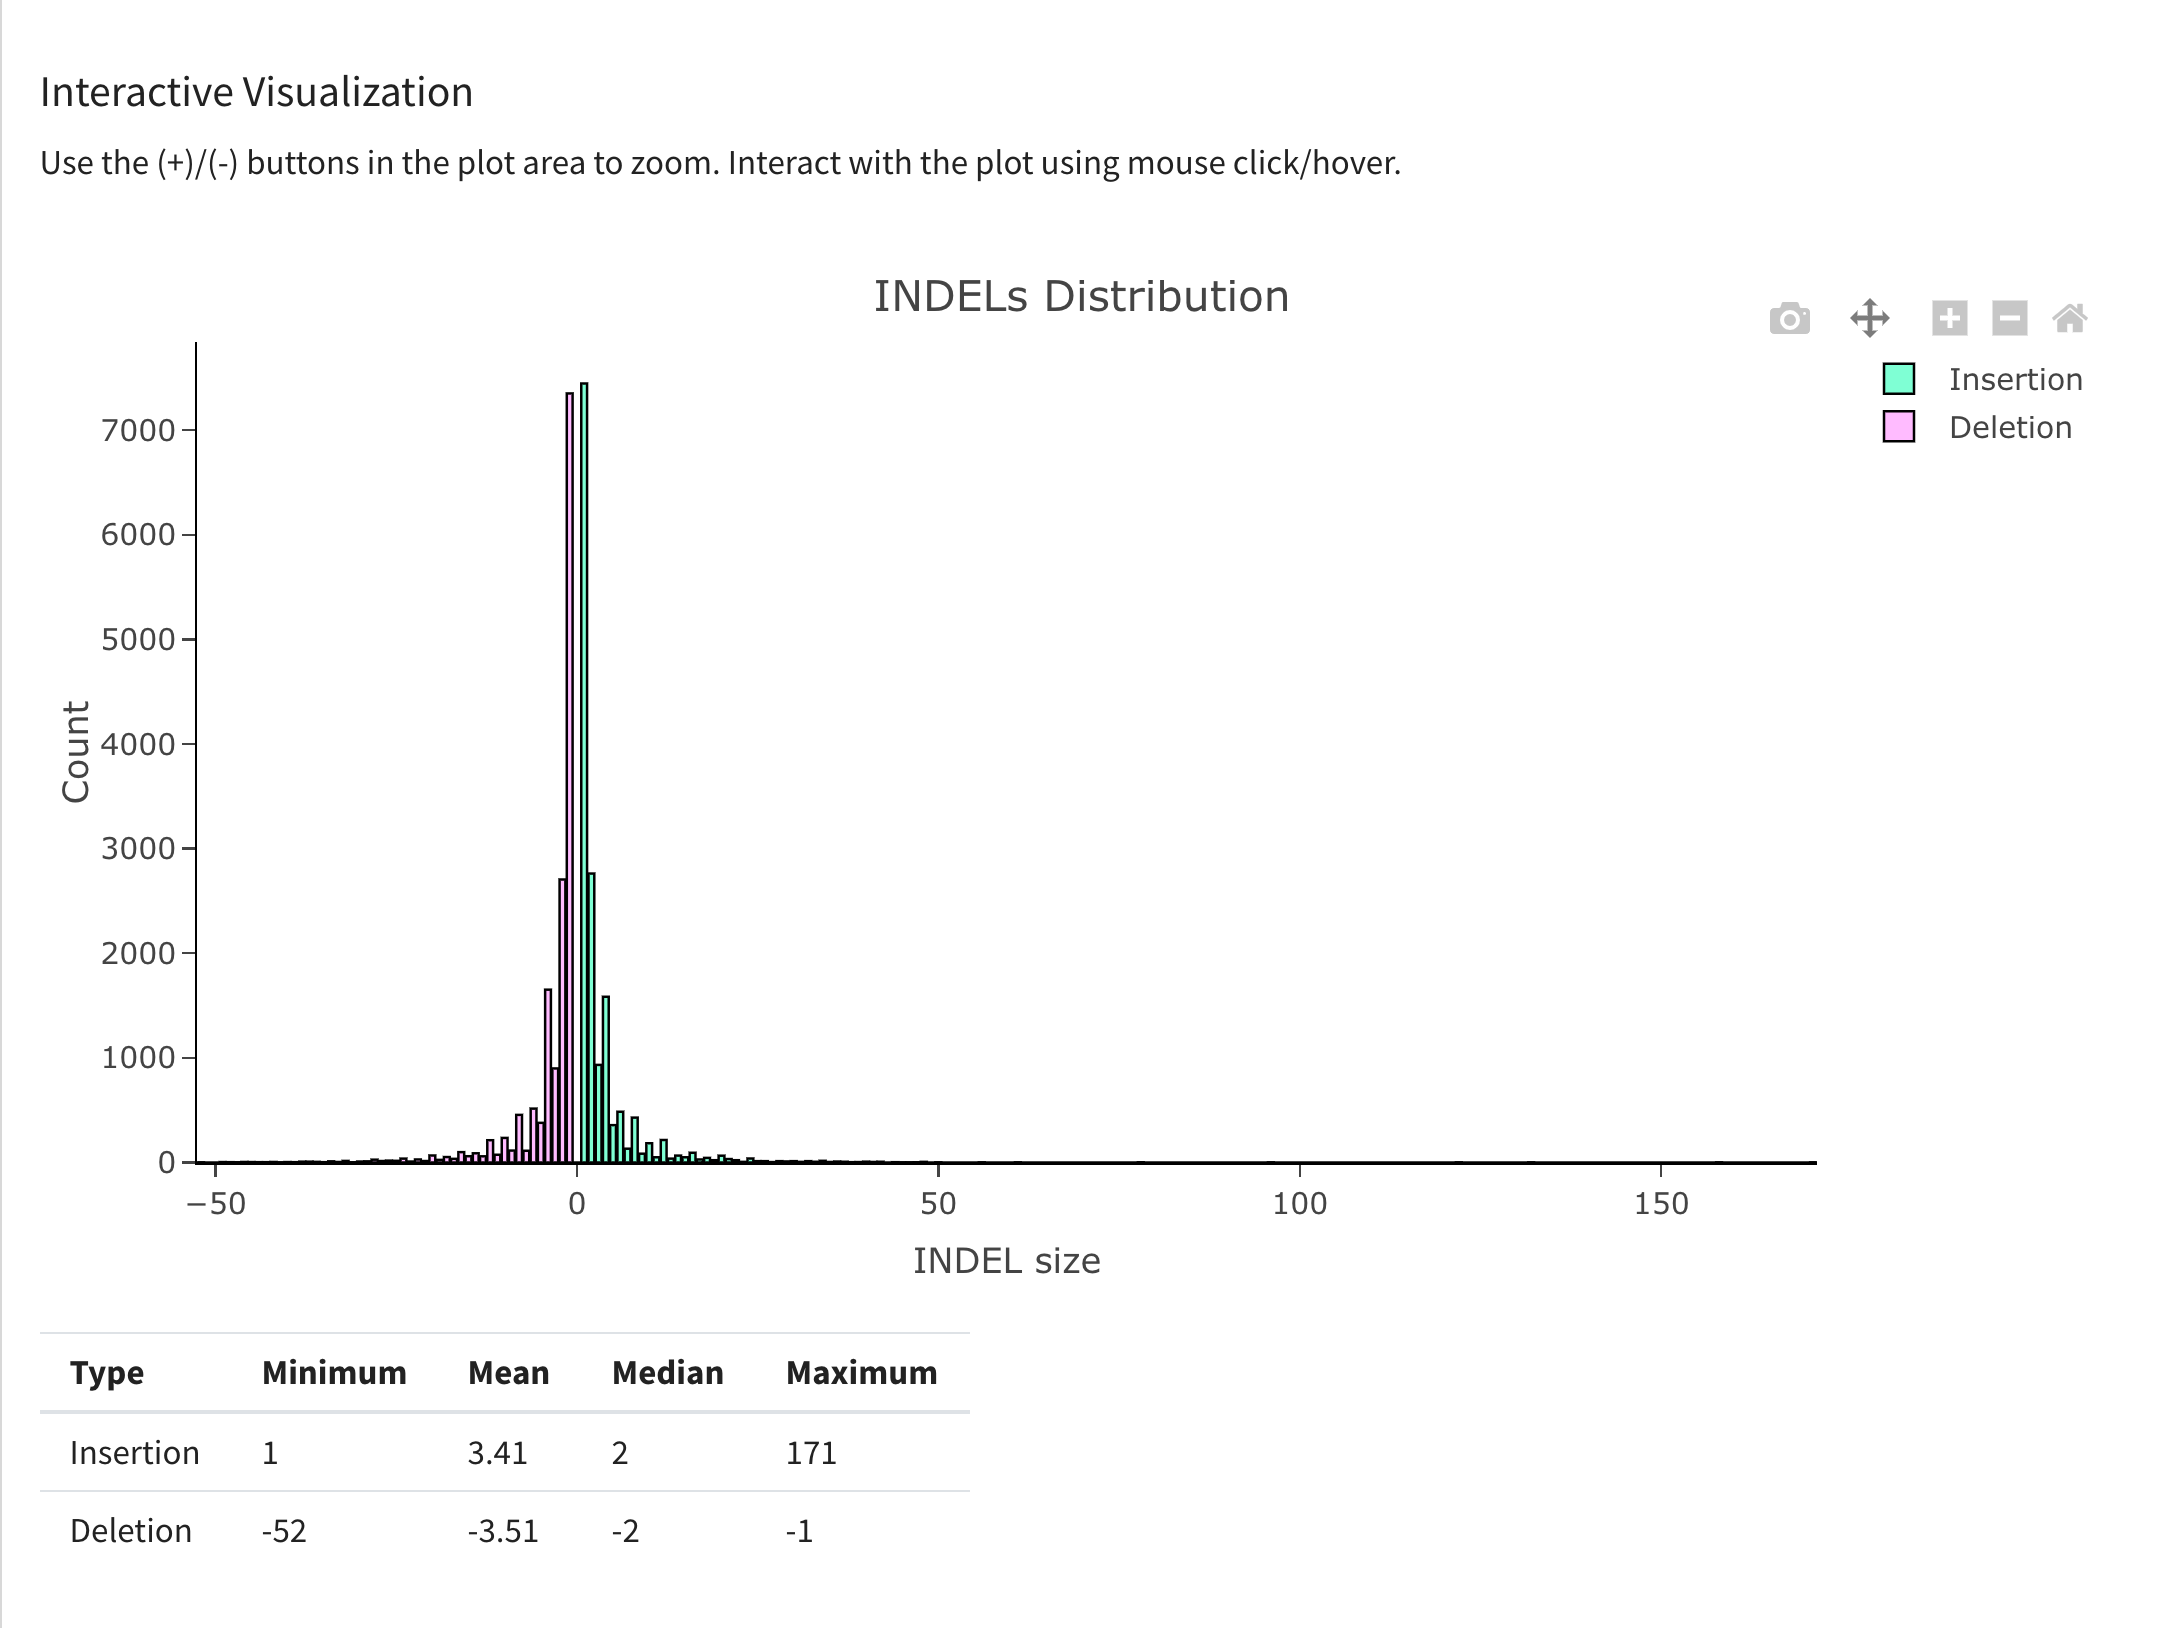Select the Maximum column header

(861, 1373)
